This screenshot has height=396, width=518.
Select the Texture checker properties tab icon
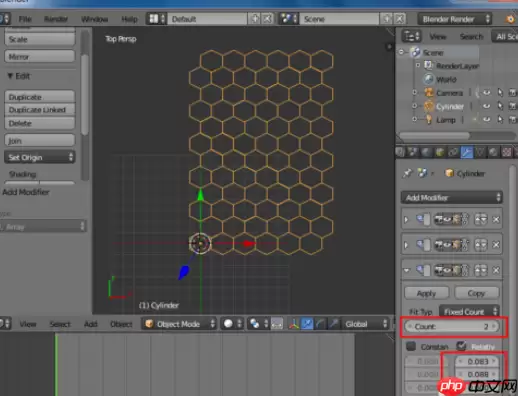[507, 152]
